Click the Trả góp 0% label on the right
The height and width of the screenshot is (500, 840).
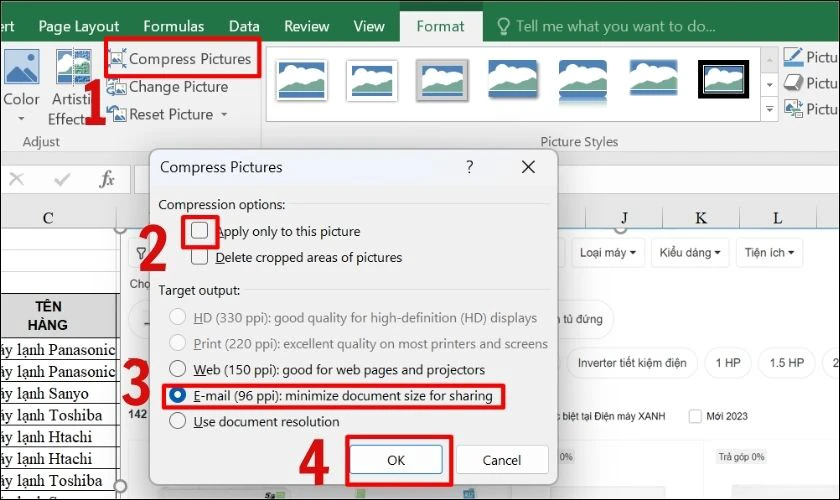(741, 457)
